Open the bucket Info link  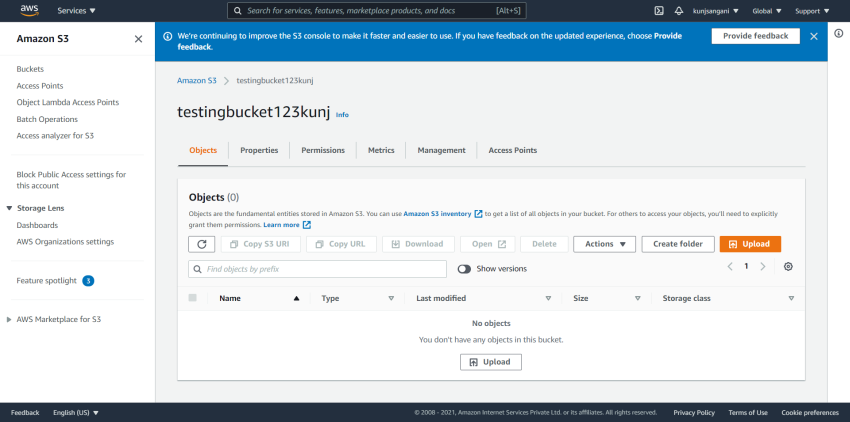coord(342,115)
